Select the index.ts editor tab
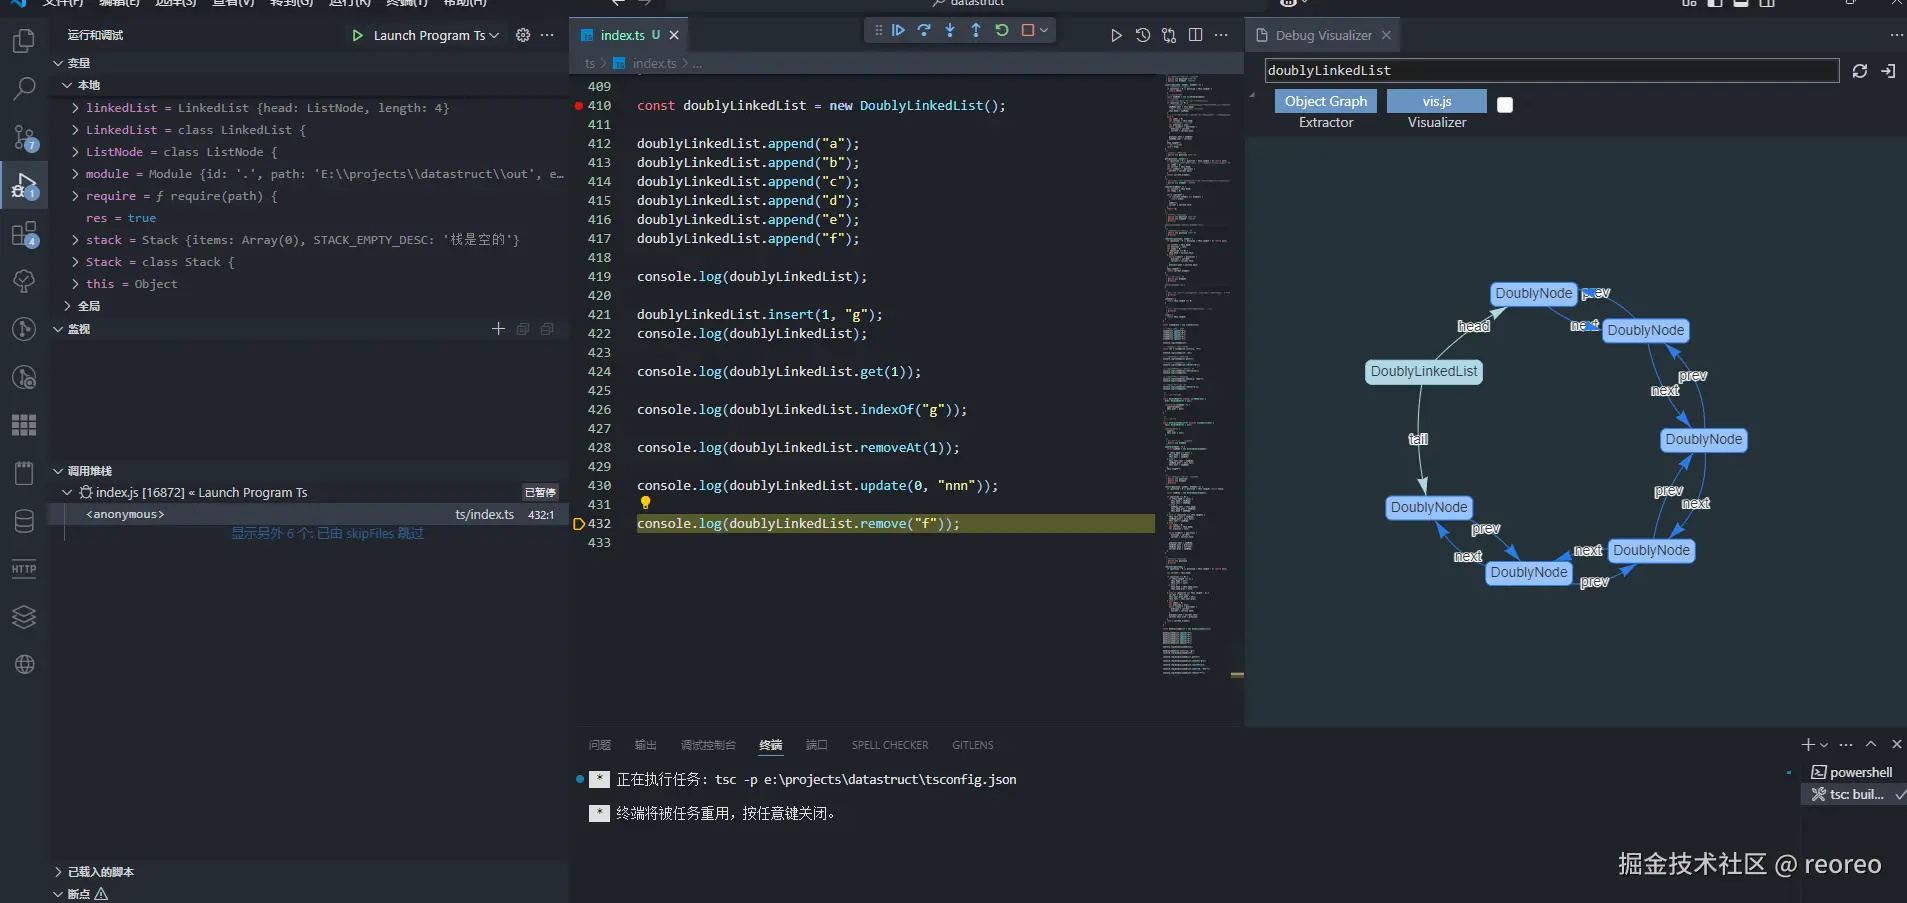1907x903 pixels. pos(621,36)
